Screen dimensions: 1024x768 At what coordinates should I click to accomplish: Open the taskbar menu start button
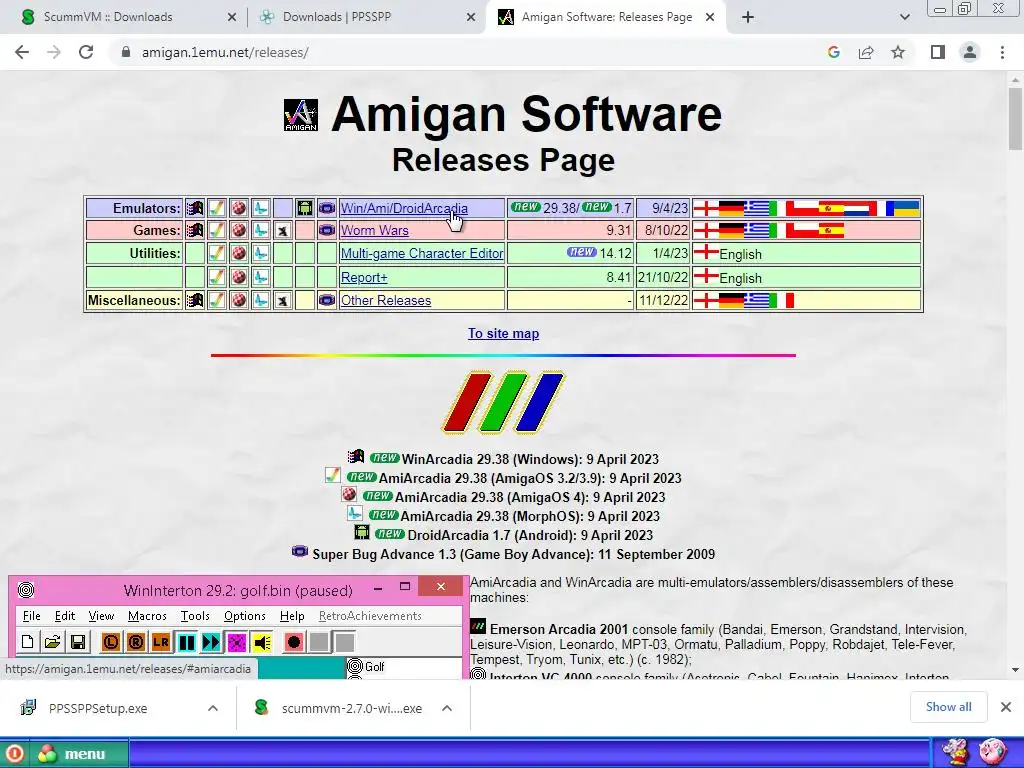[x=77, y=754]
